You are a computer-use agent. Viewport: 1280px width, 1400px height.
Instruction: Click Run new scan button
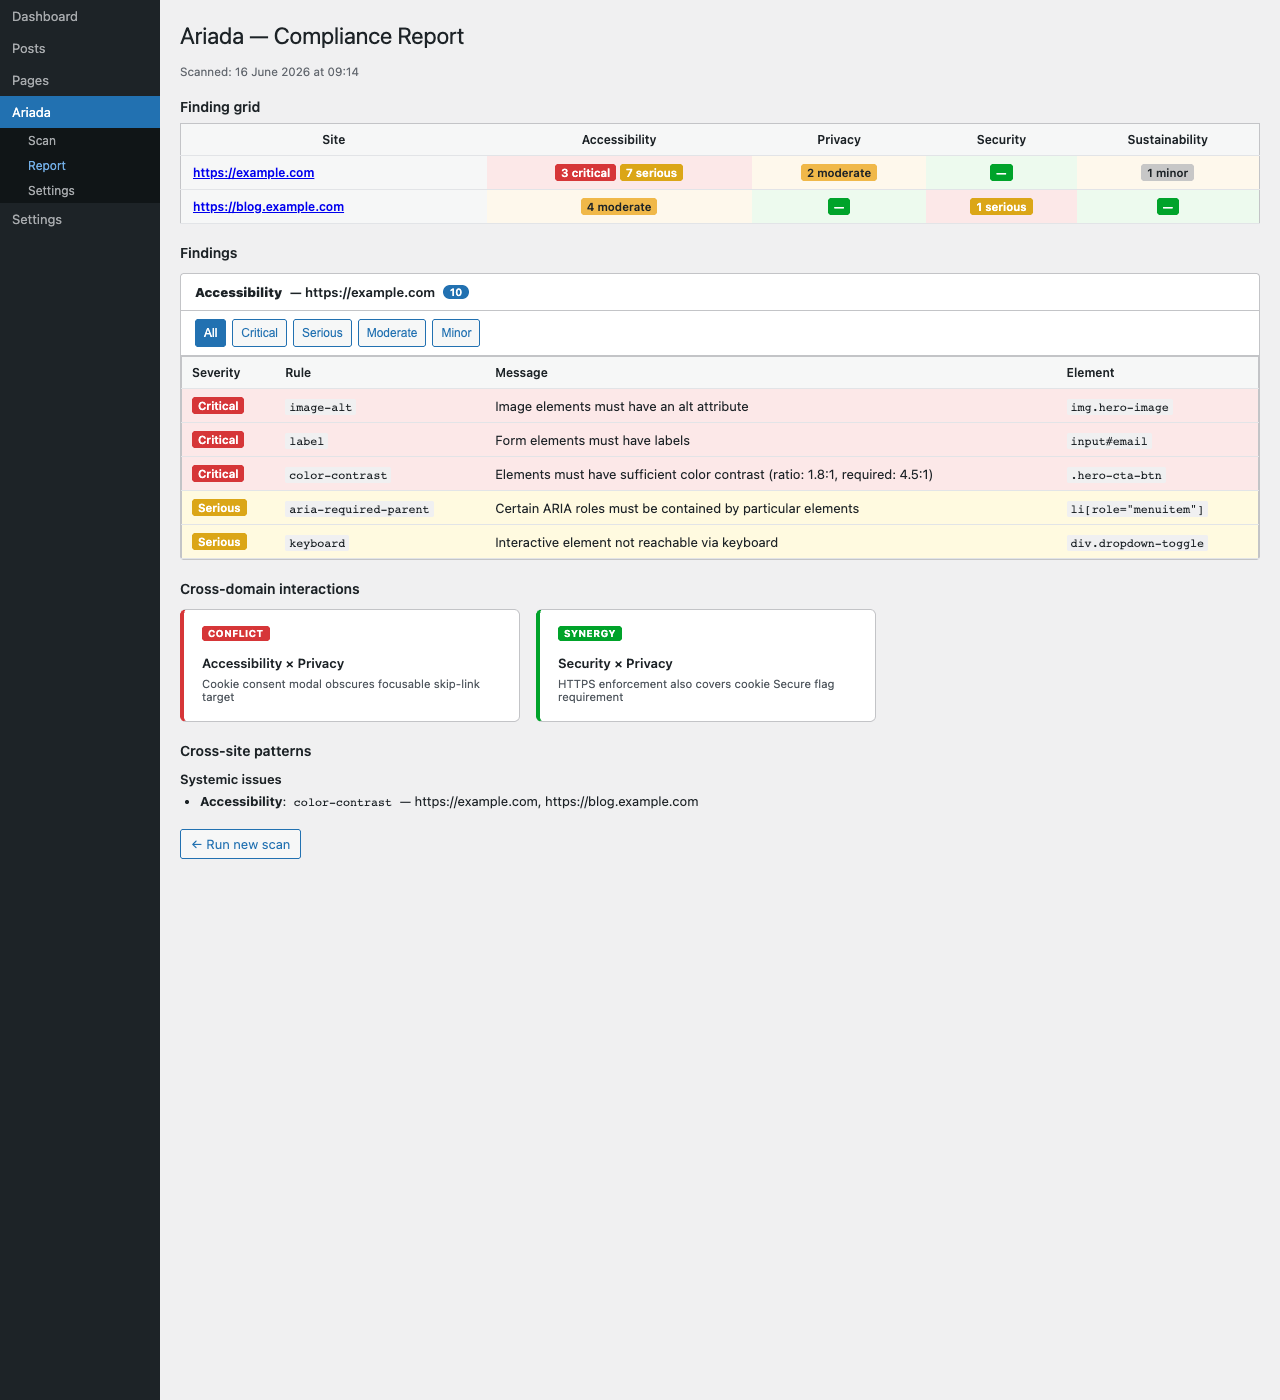click(x=240, y=844)
